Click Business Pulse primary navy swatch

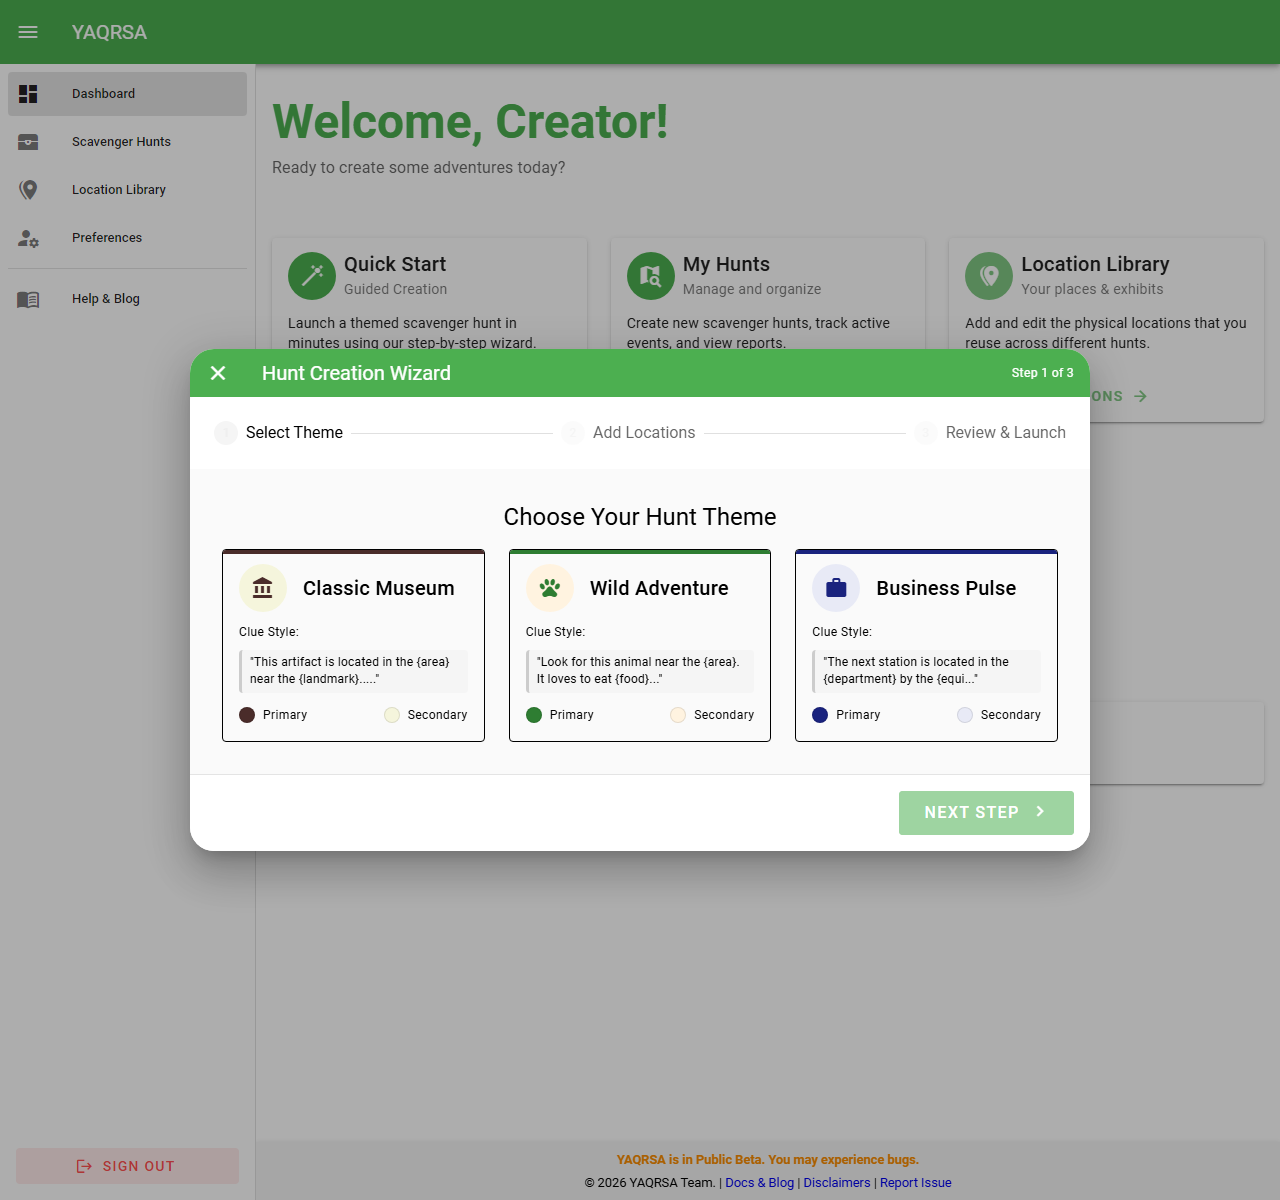click(x=820, y=715)
